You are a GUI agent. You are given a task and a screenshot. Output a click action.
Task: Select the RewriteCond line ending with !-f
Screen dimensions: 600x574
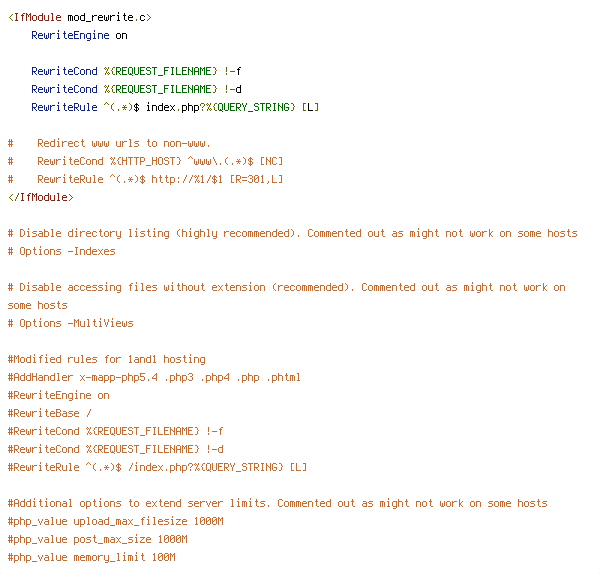point(136,72)
